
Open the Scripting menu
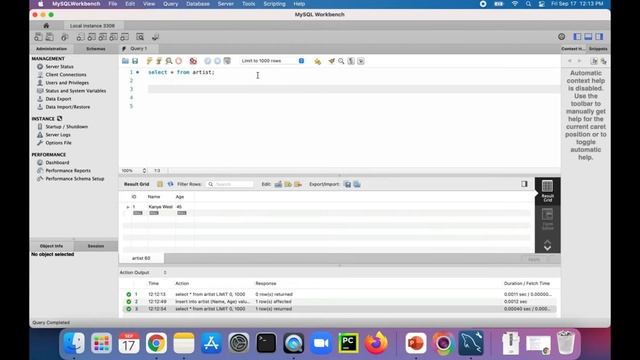click(274, 4)
